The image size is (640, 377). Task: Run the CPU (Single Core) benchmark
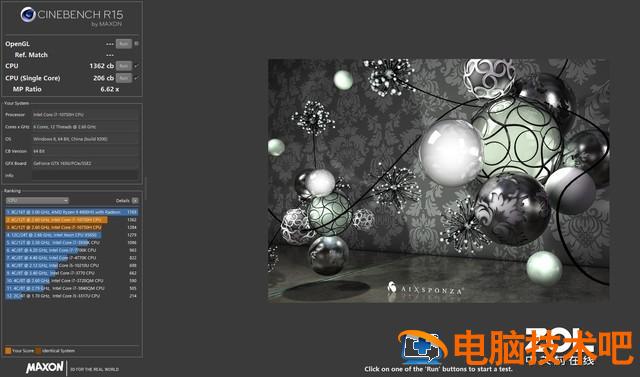[124, 78]
